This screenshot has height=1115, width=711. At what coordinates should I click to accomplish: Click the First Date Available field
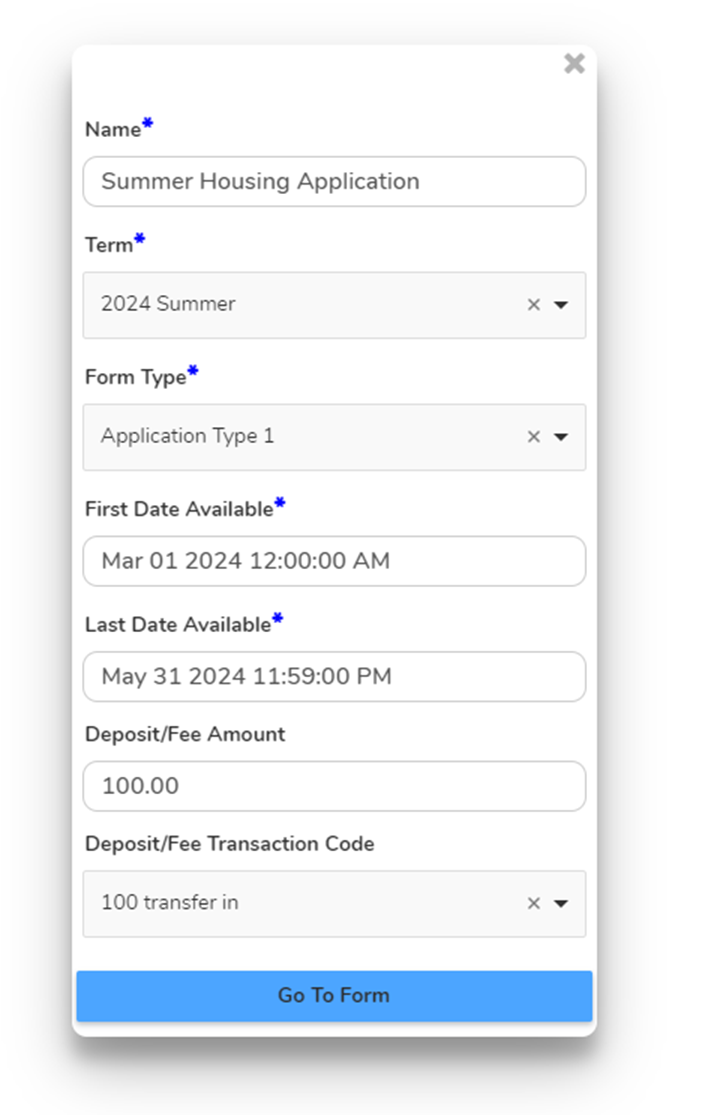[x=334, y=561]
